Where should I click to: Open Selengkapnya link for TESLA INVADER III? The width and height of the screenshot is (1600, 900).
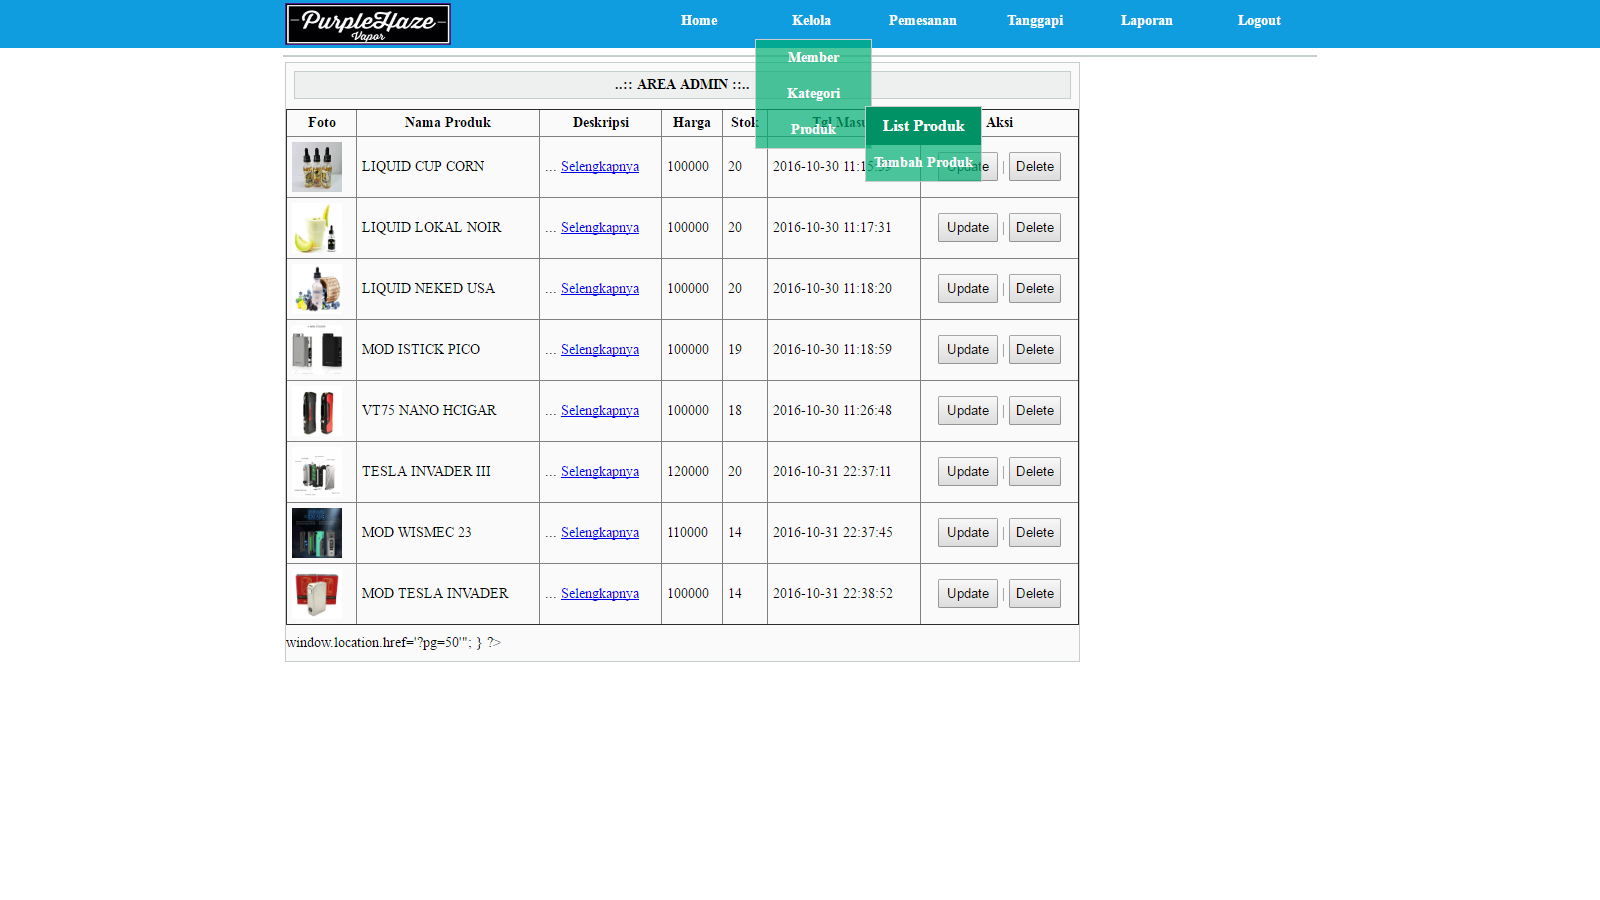(x=599, y=472)
